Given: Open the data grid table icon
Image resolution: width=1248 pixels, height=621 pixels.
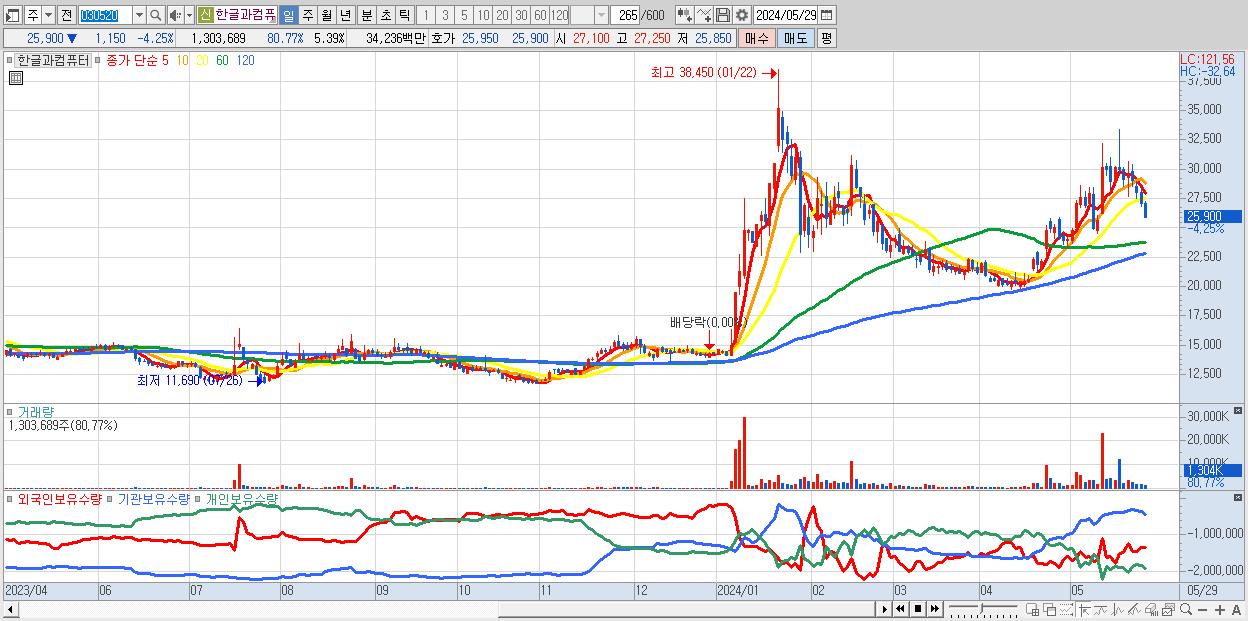Looking at the screenshot, I should click(15, 78).
